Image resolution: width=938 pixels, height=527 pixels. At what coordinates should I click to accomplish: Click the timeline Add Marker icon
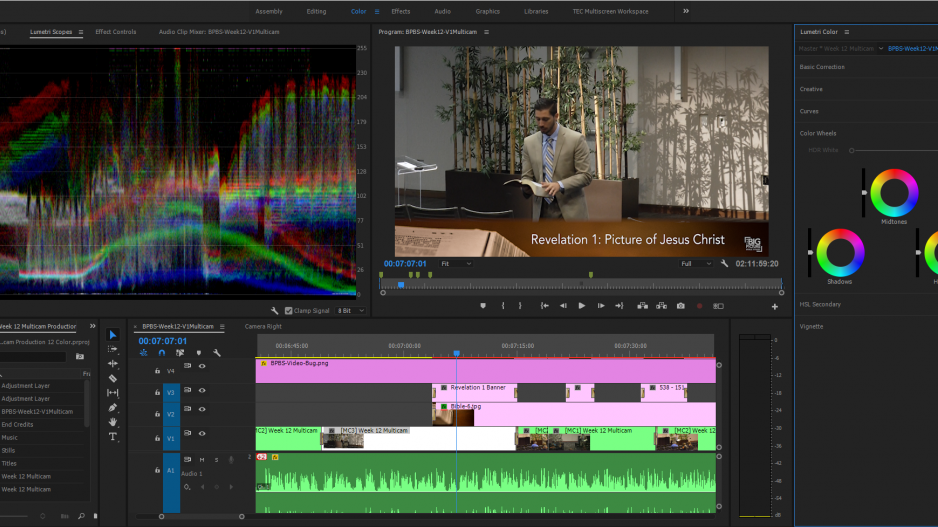coord(199,353)
